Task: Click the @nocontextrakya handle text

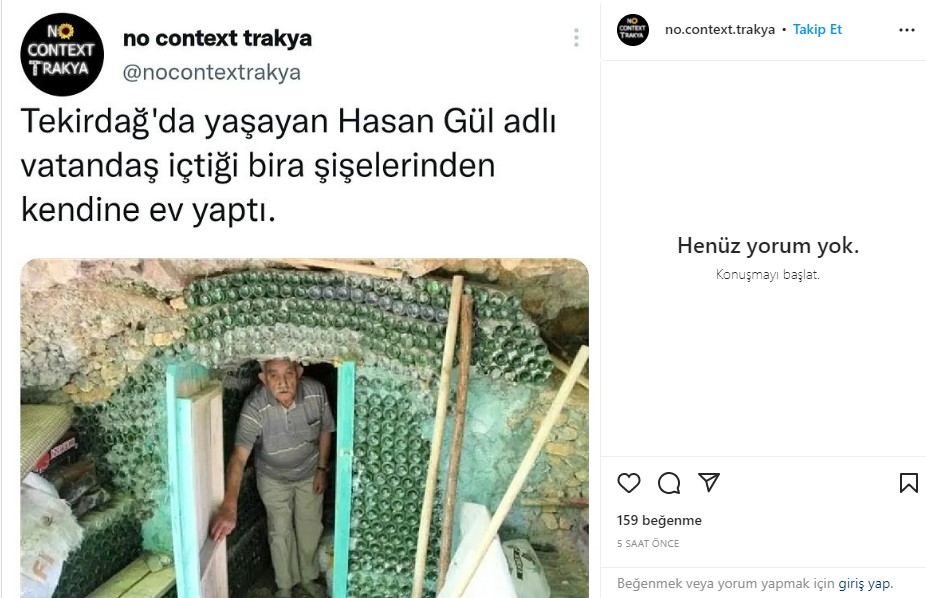Action: pyautogui.click(x=211, y=72)
